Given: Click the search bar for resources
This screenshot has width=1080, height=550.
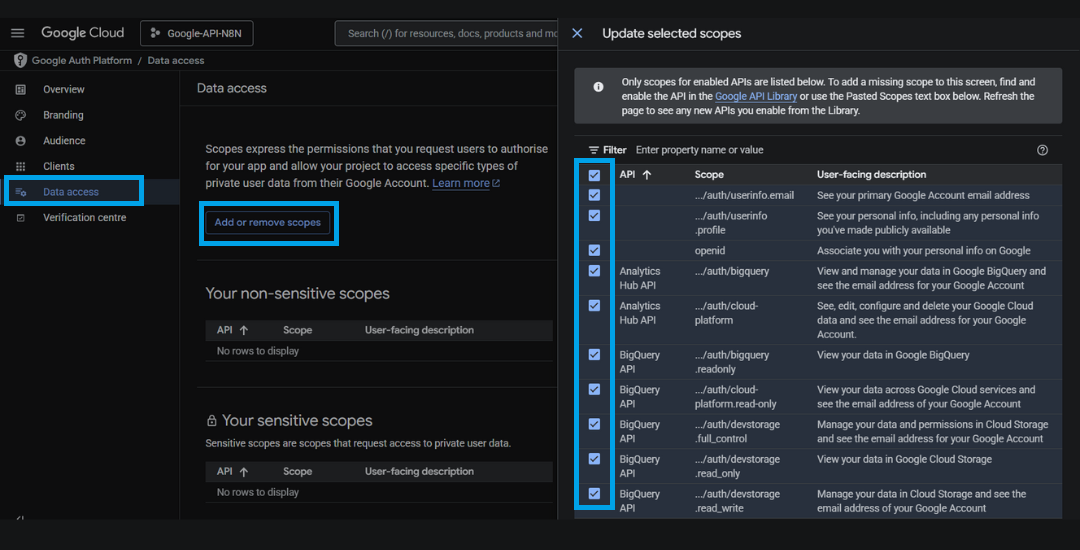Looking at the screenshot, I should 446,33.
